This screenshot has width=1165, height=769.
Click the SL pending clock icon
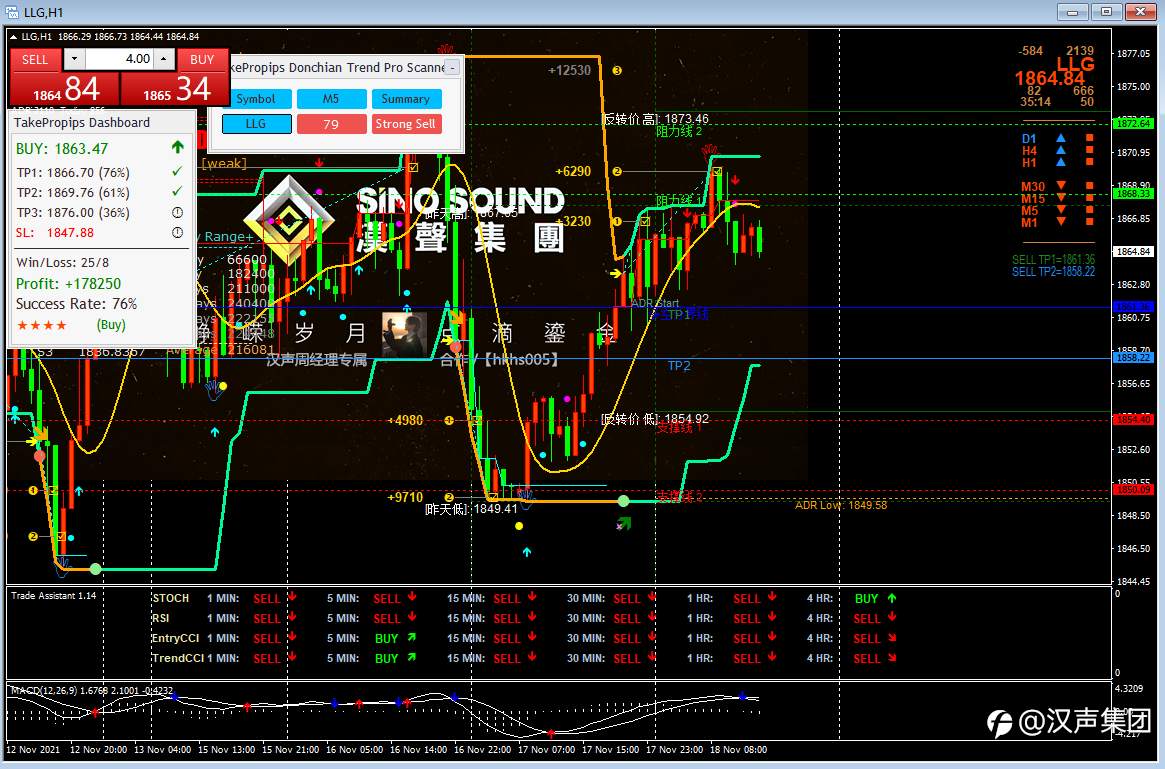178,232
